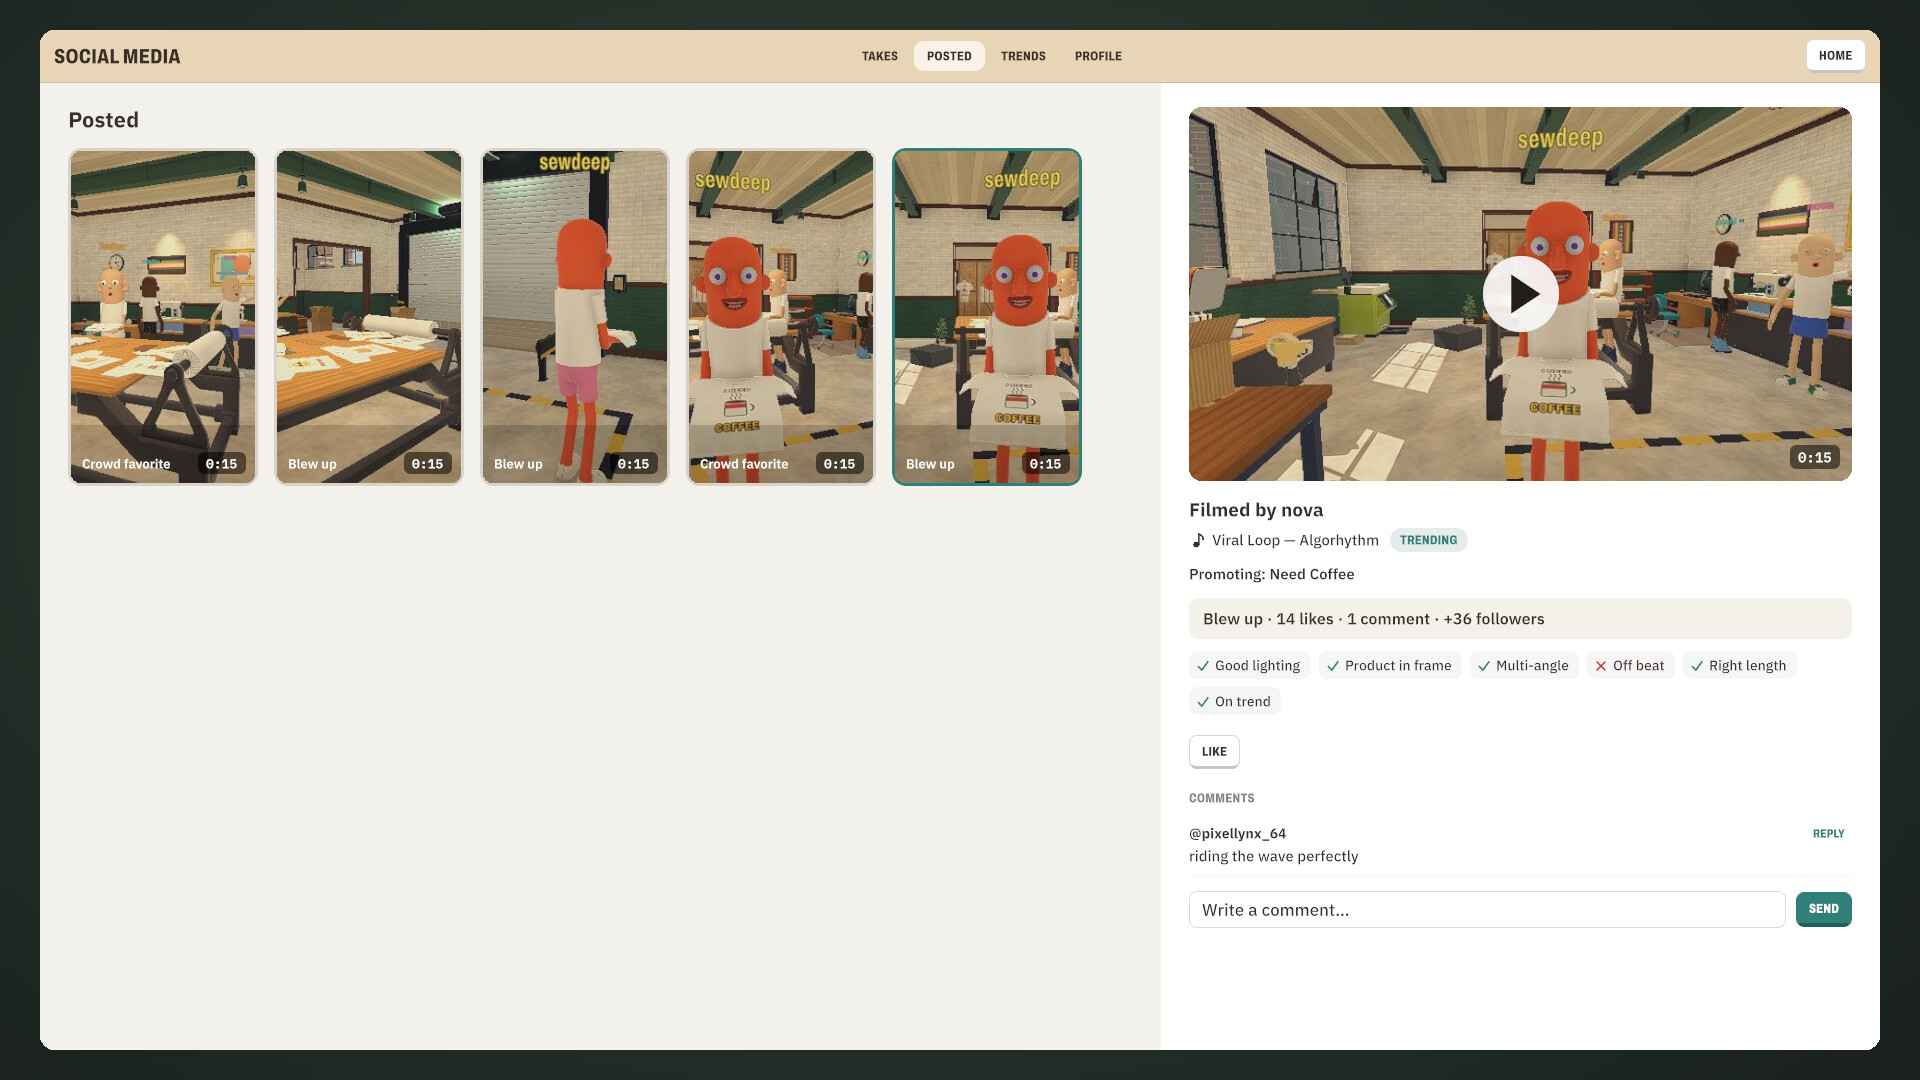The width and height of the screenshot is (1920, 1080).
Task: Click the @pixellynx_64 username
Action: coord(1237,834)
